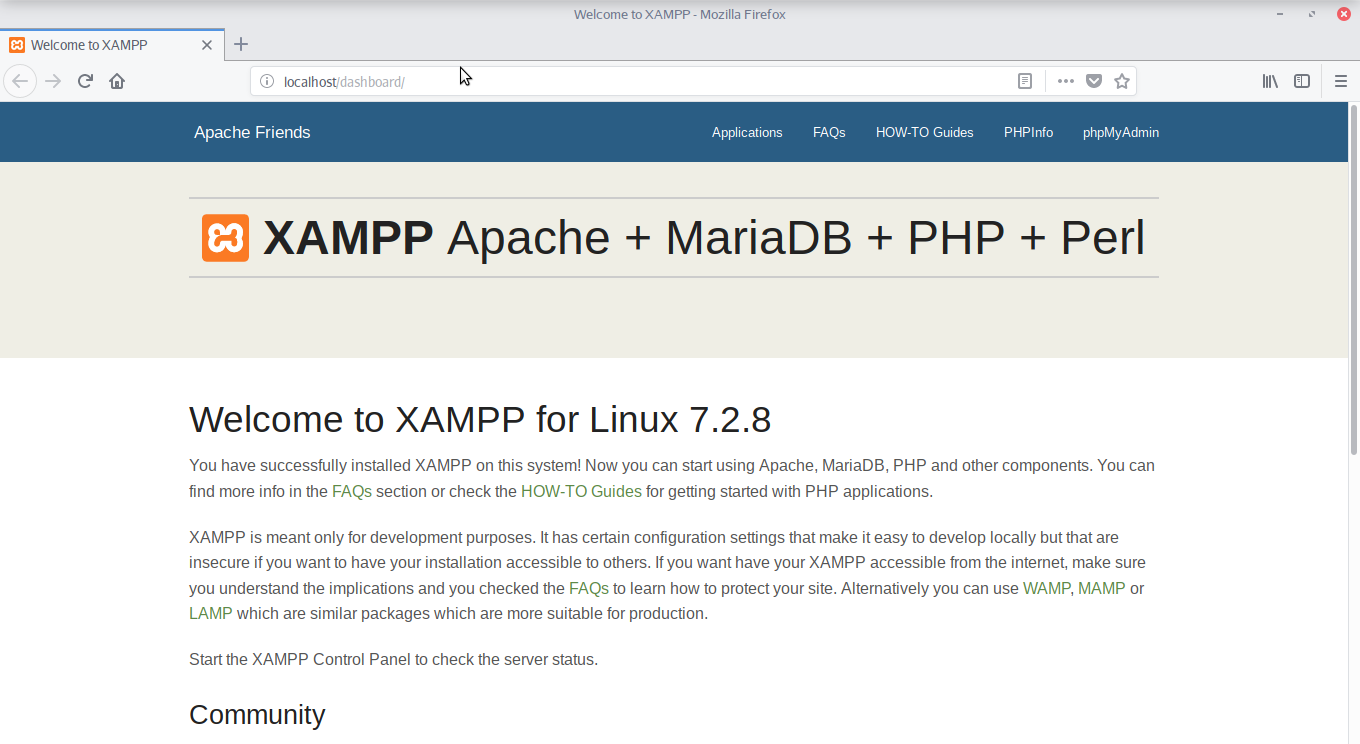Show sidebars icon

[x=1302, y=81]
